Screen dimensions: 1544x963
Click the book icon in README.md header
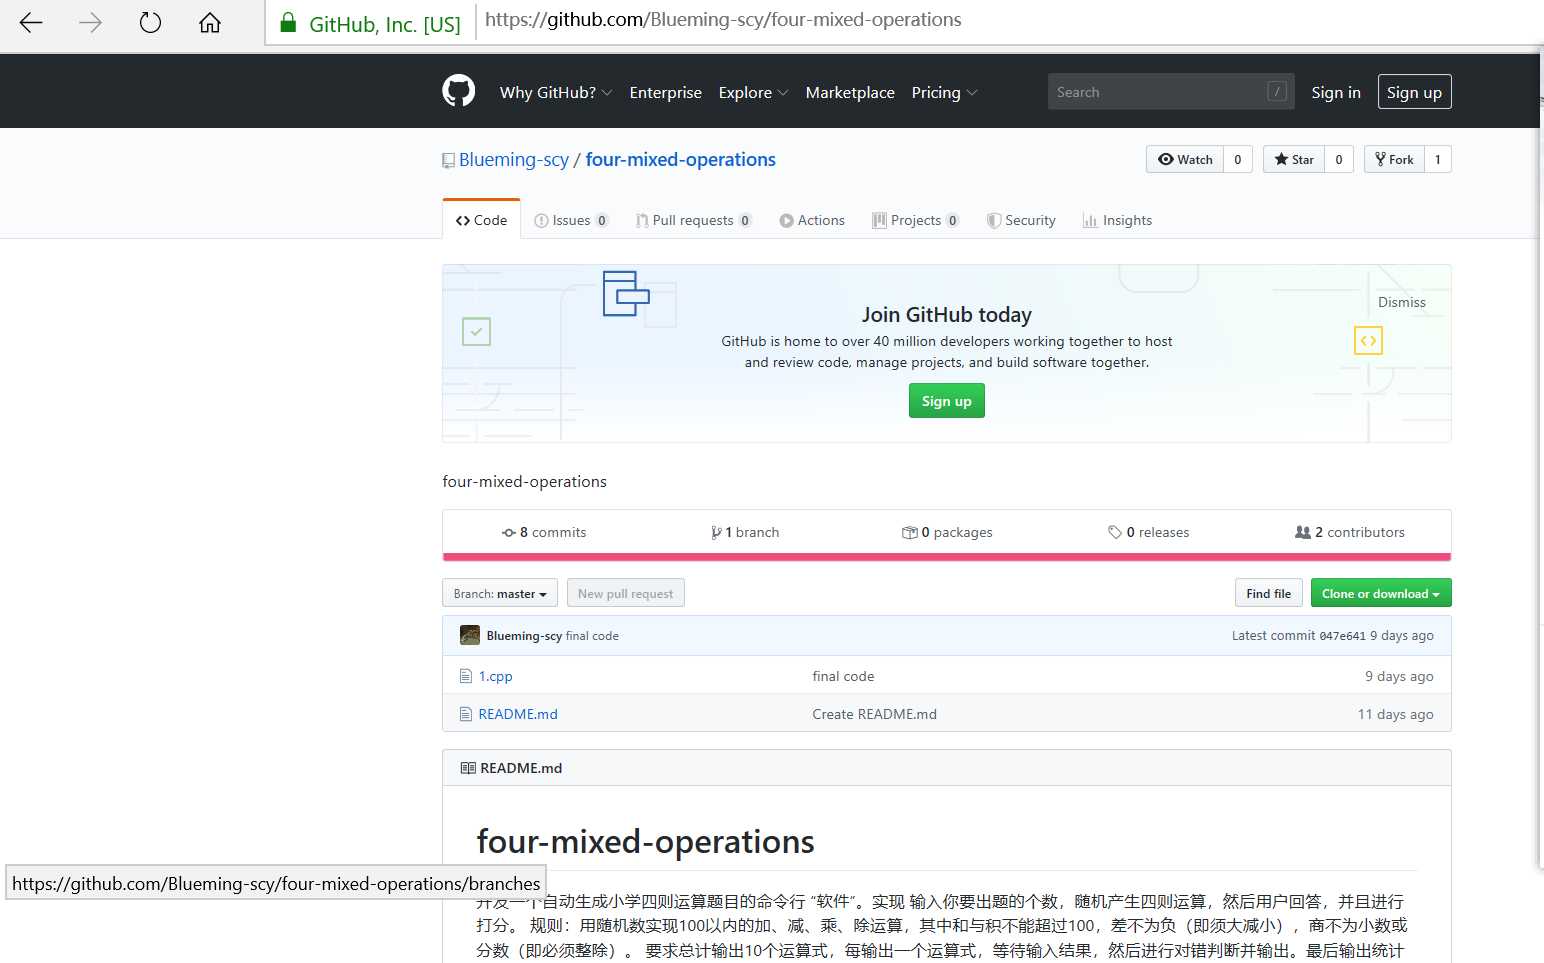467,768
